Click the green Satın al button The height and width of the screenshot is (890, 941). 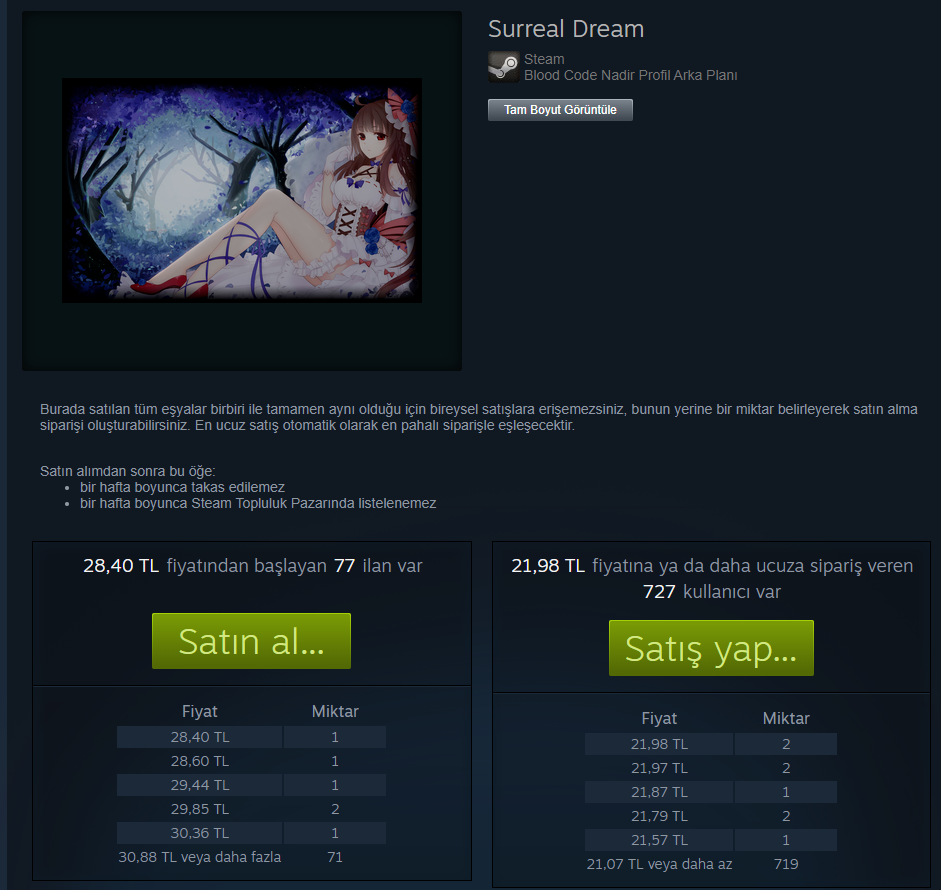[251, 641]
